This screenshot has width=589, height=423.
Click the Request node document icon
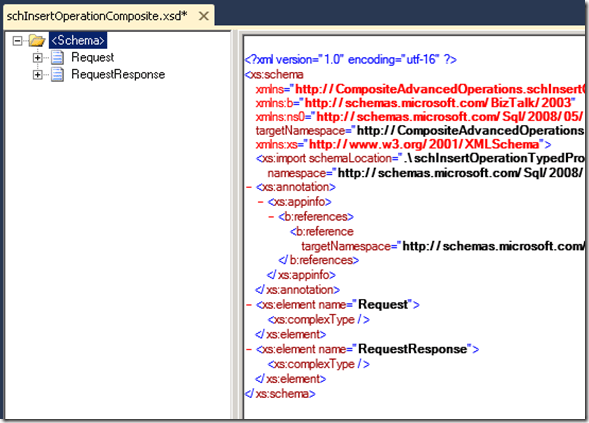57,57
